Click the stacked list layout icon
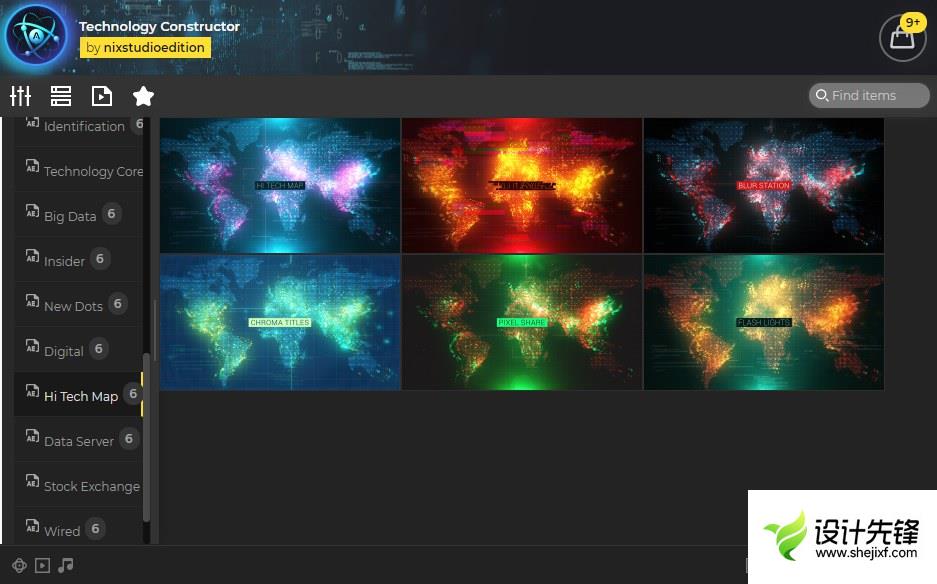Screen dimensions: 937x584 [61, 96]
